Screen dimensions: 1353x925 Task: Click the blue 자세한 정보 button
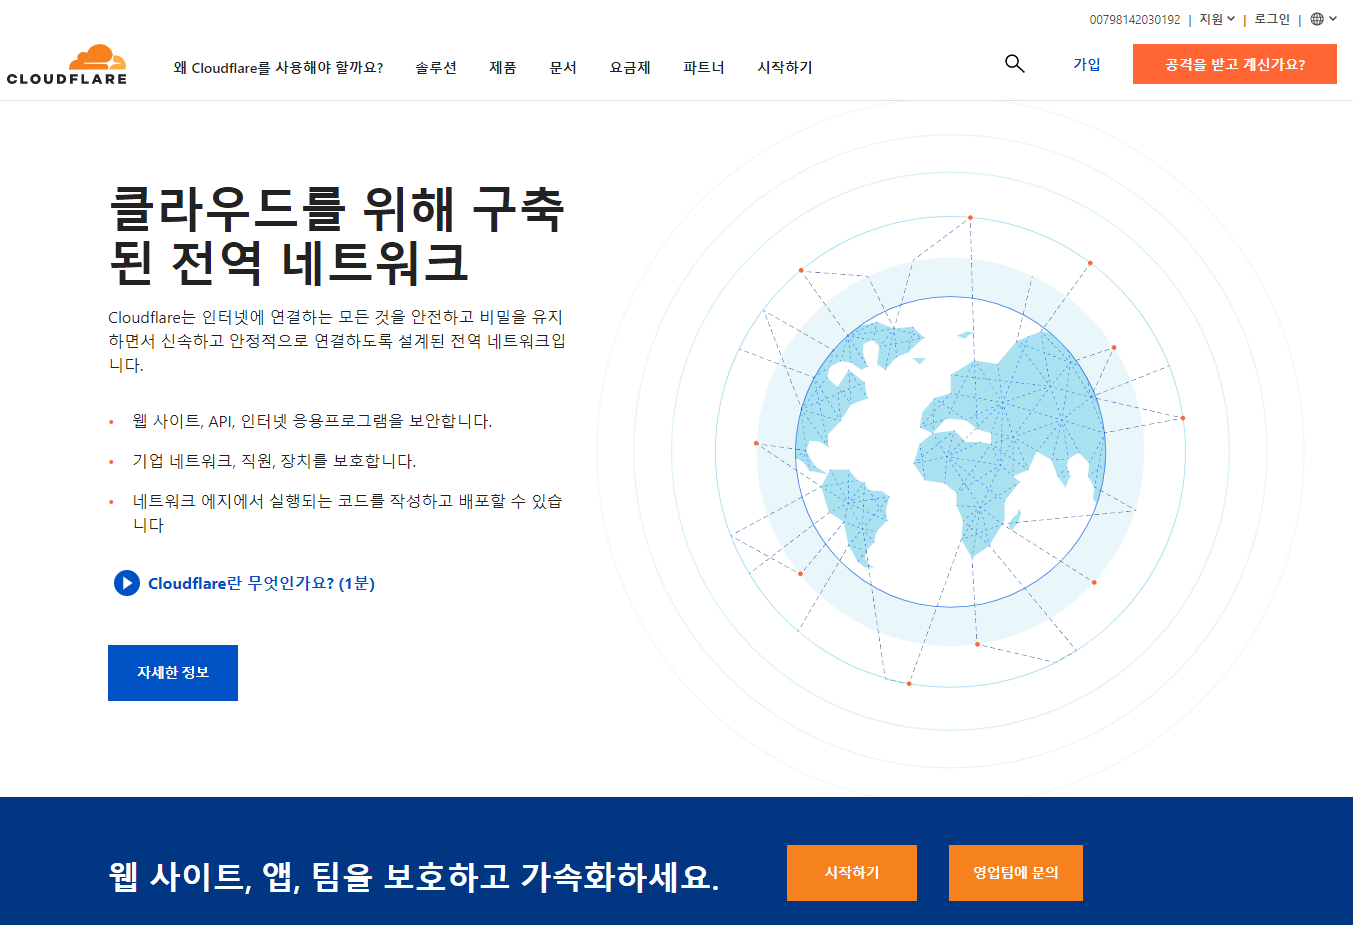pyautogui.click(x=173, y=673)
